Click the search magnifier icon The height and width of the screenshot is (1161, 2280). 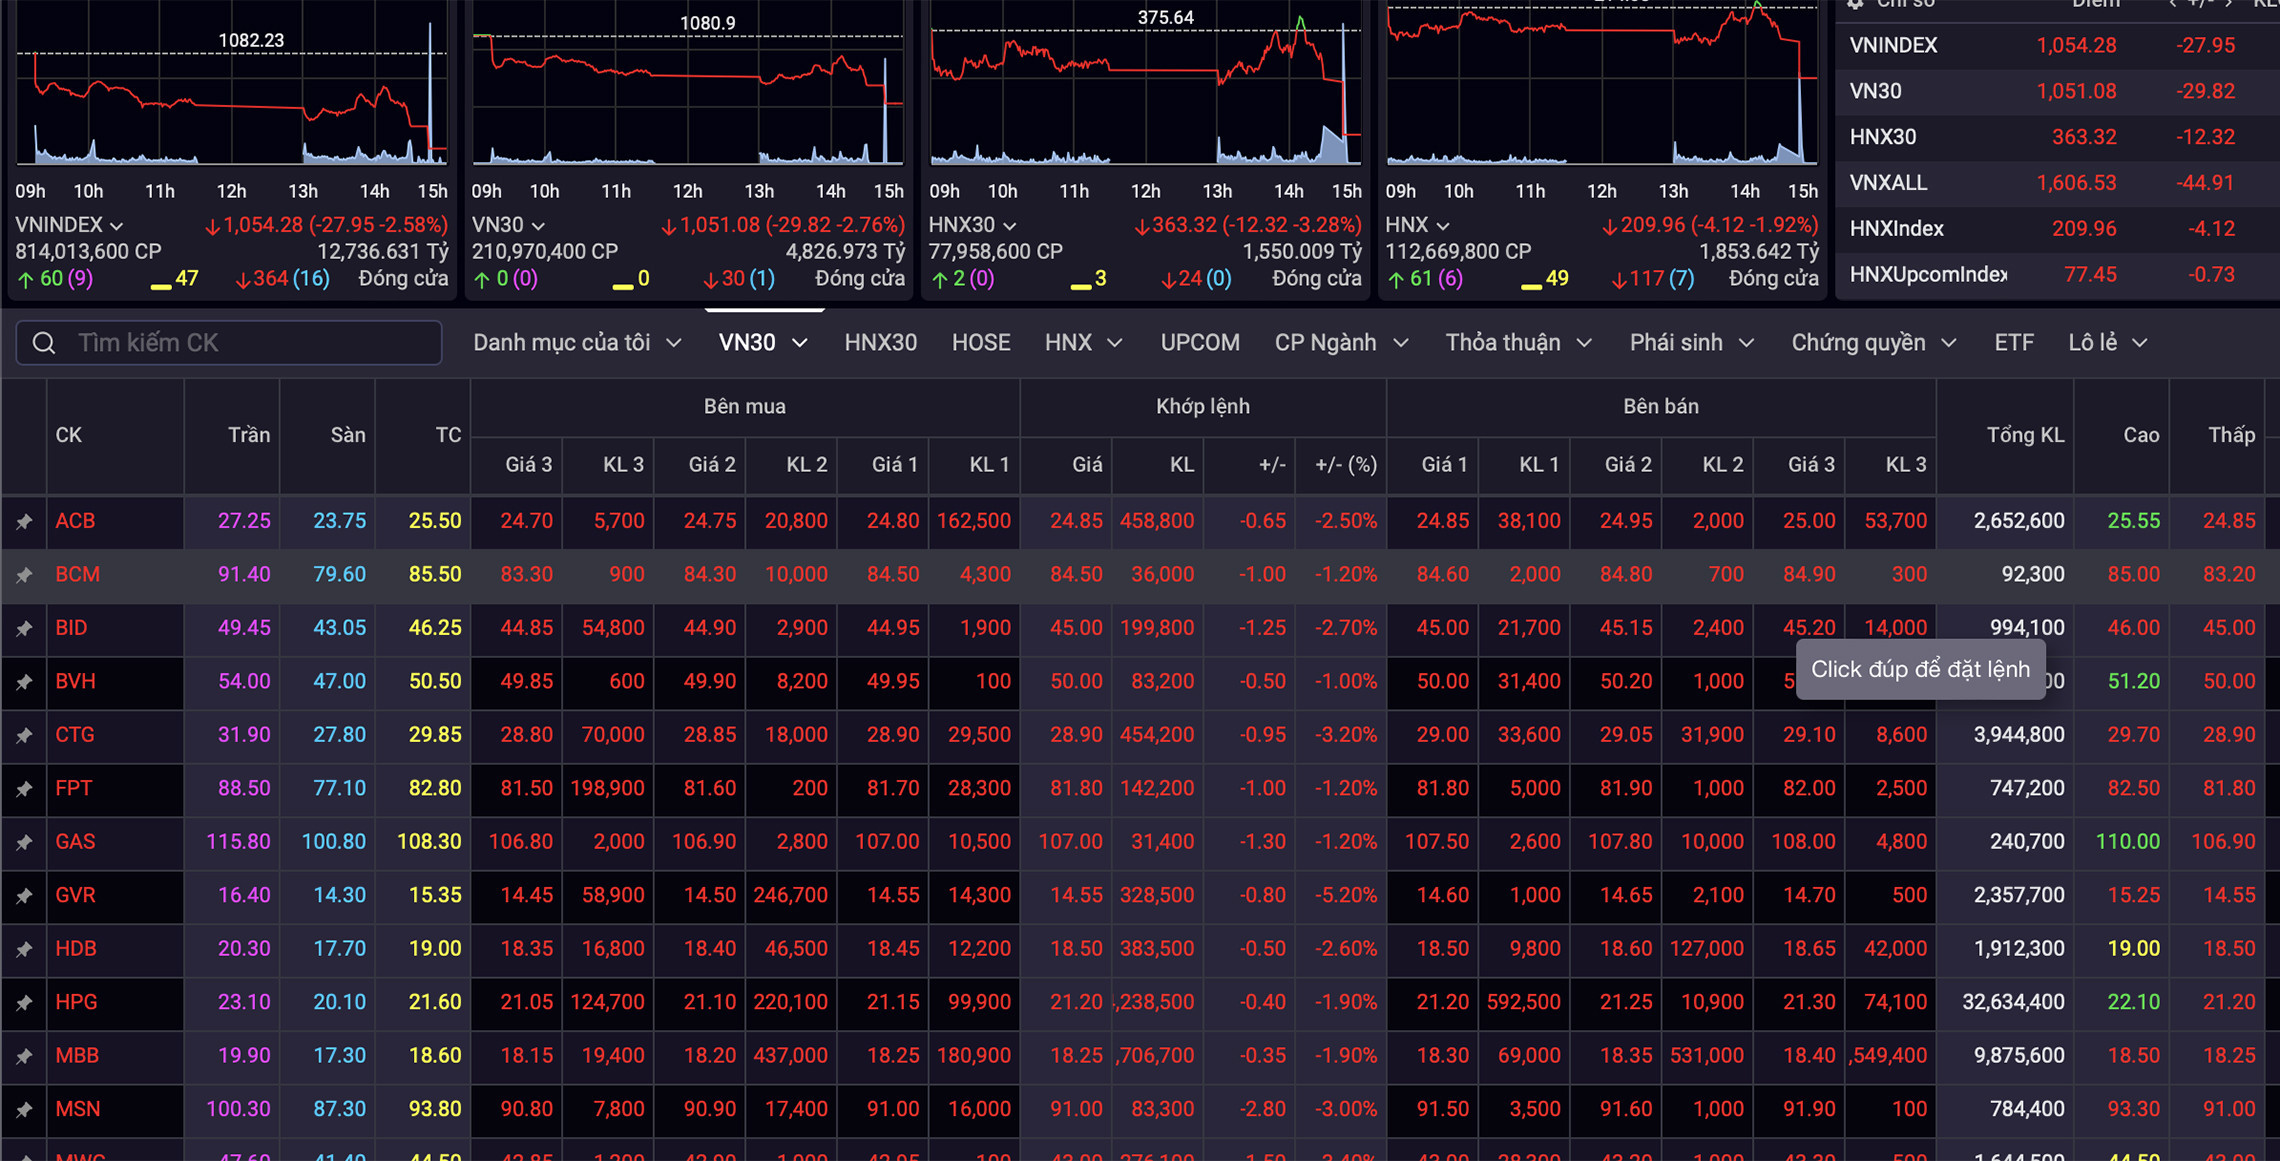44,343
